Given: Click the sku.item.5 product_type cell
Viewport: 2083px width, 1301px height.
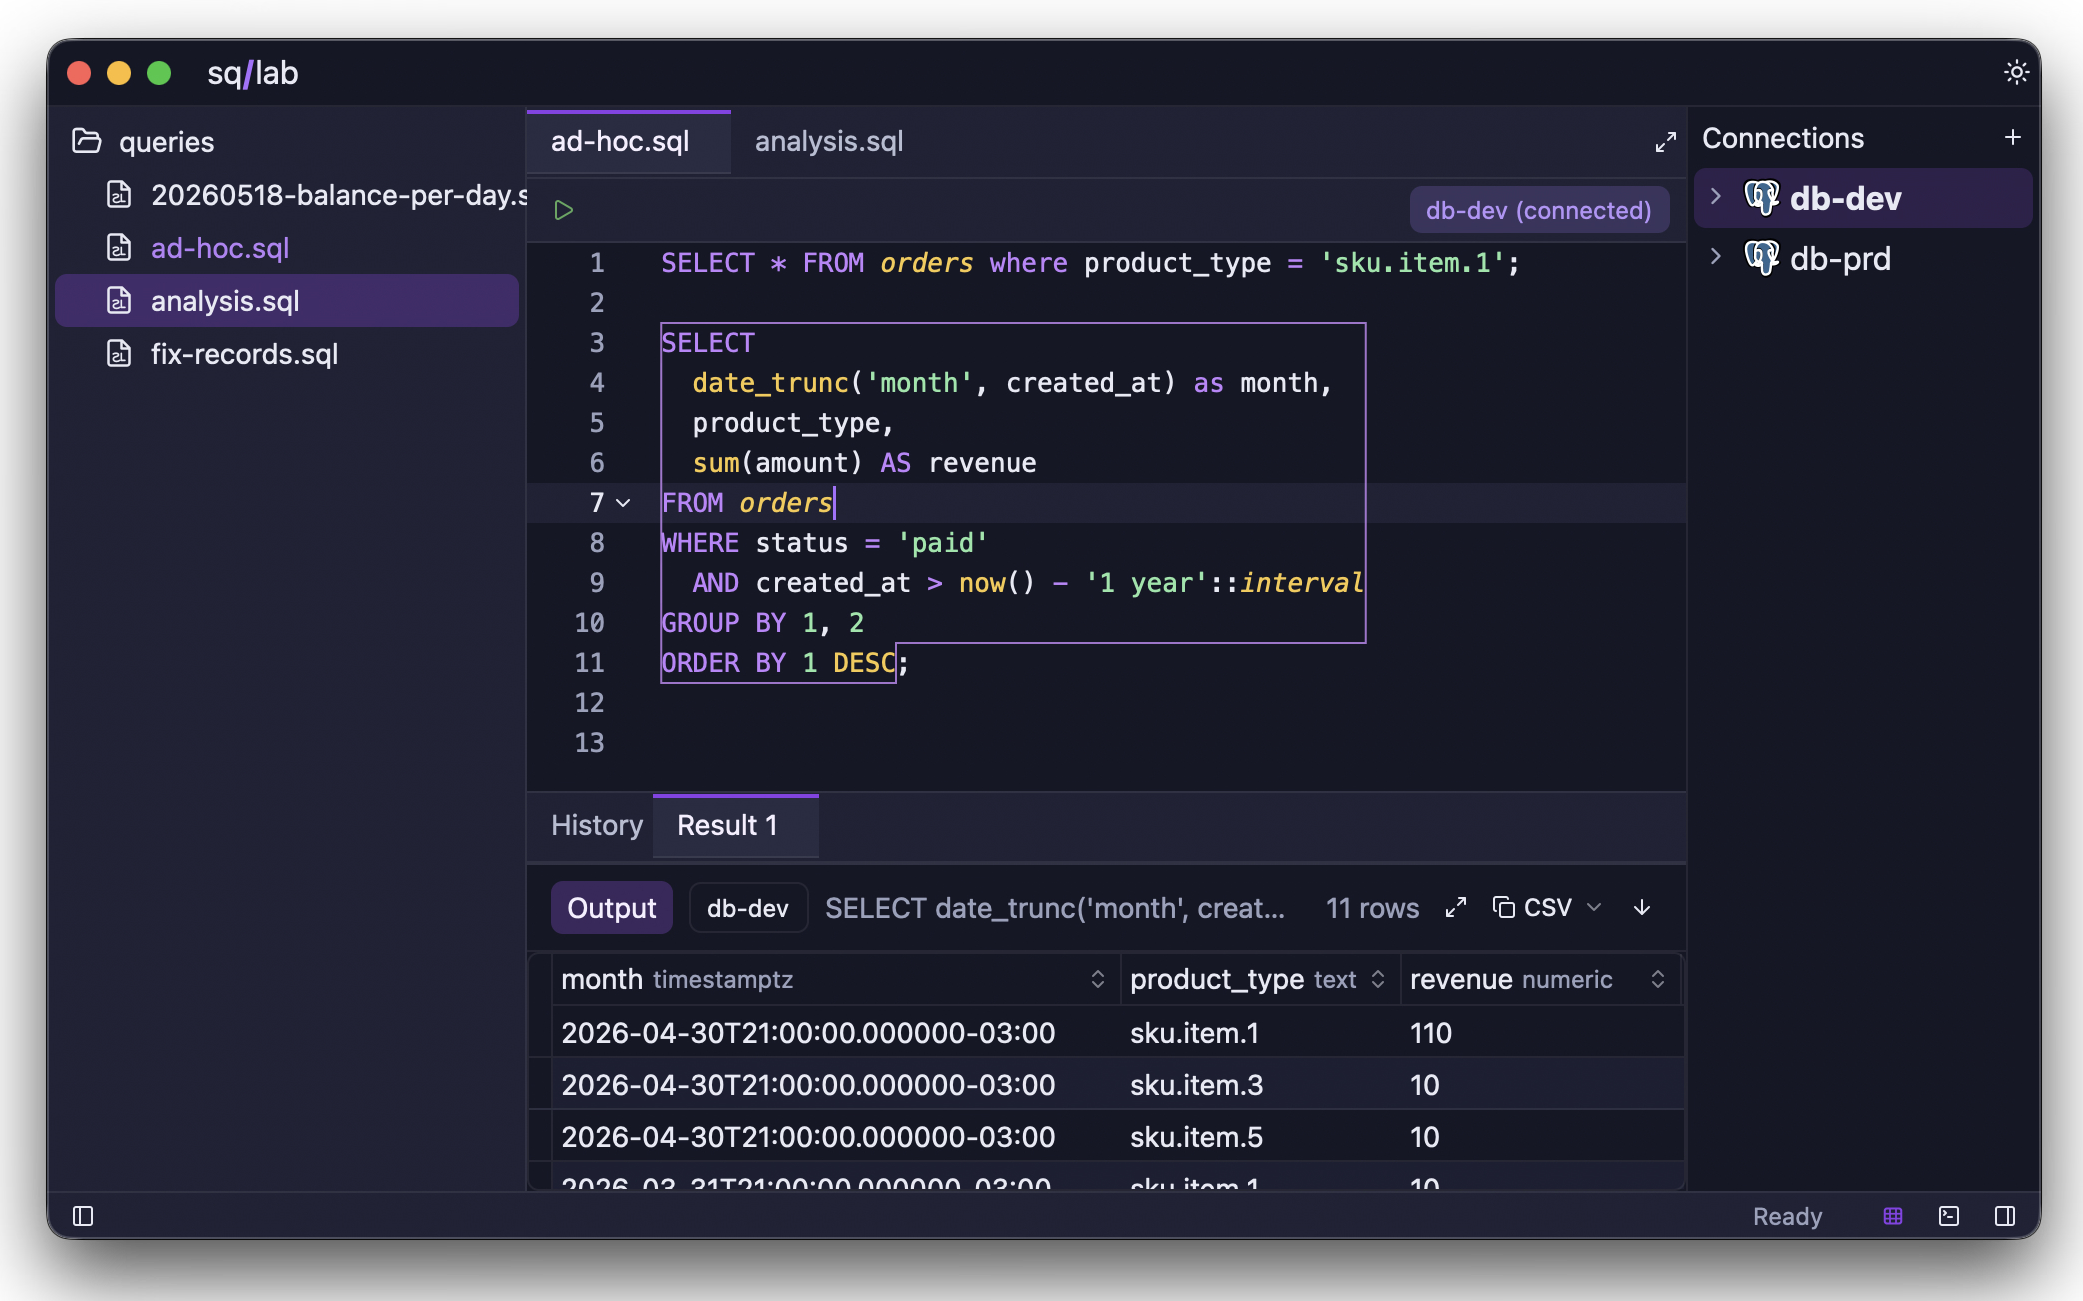Looking at the screenshot, I should 1260,1136.
